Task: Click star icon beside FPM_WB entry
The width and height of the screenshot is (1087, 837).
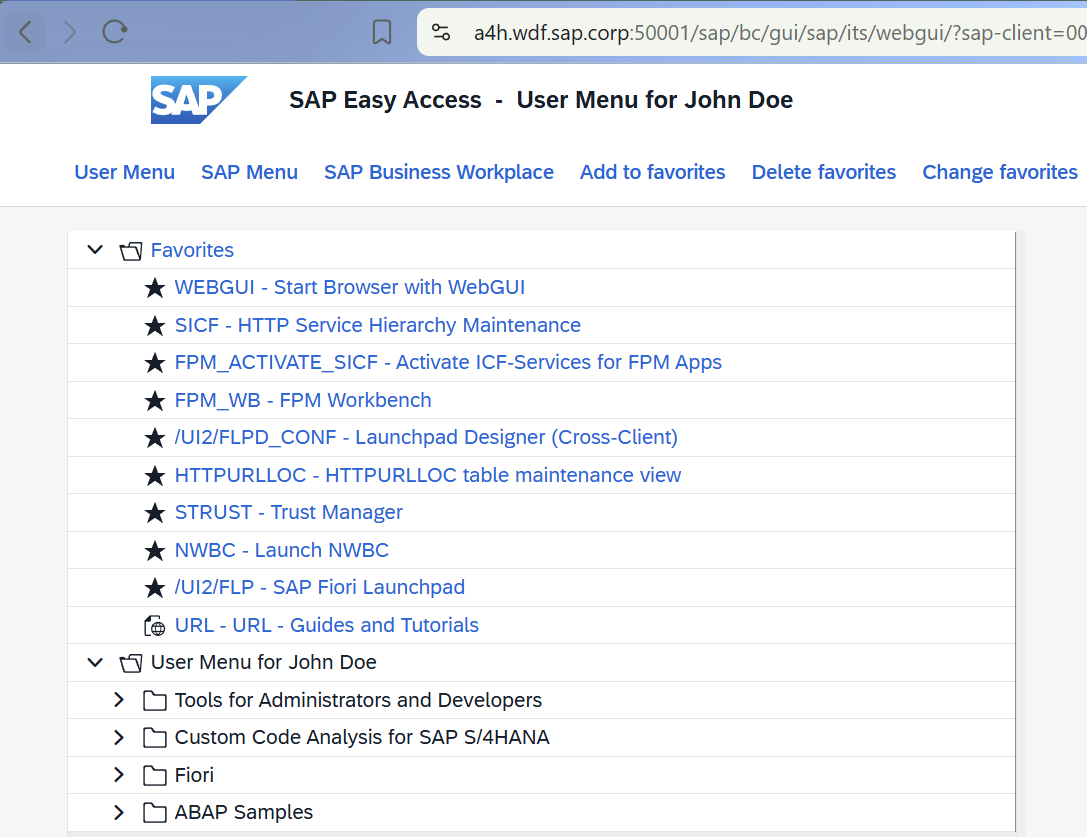Action: tap(155, 400)
